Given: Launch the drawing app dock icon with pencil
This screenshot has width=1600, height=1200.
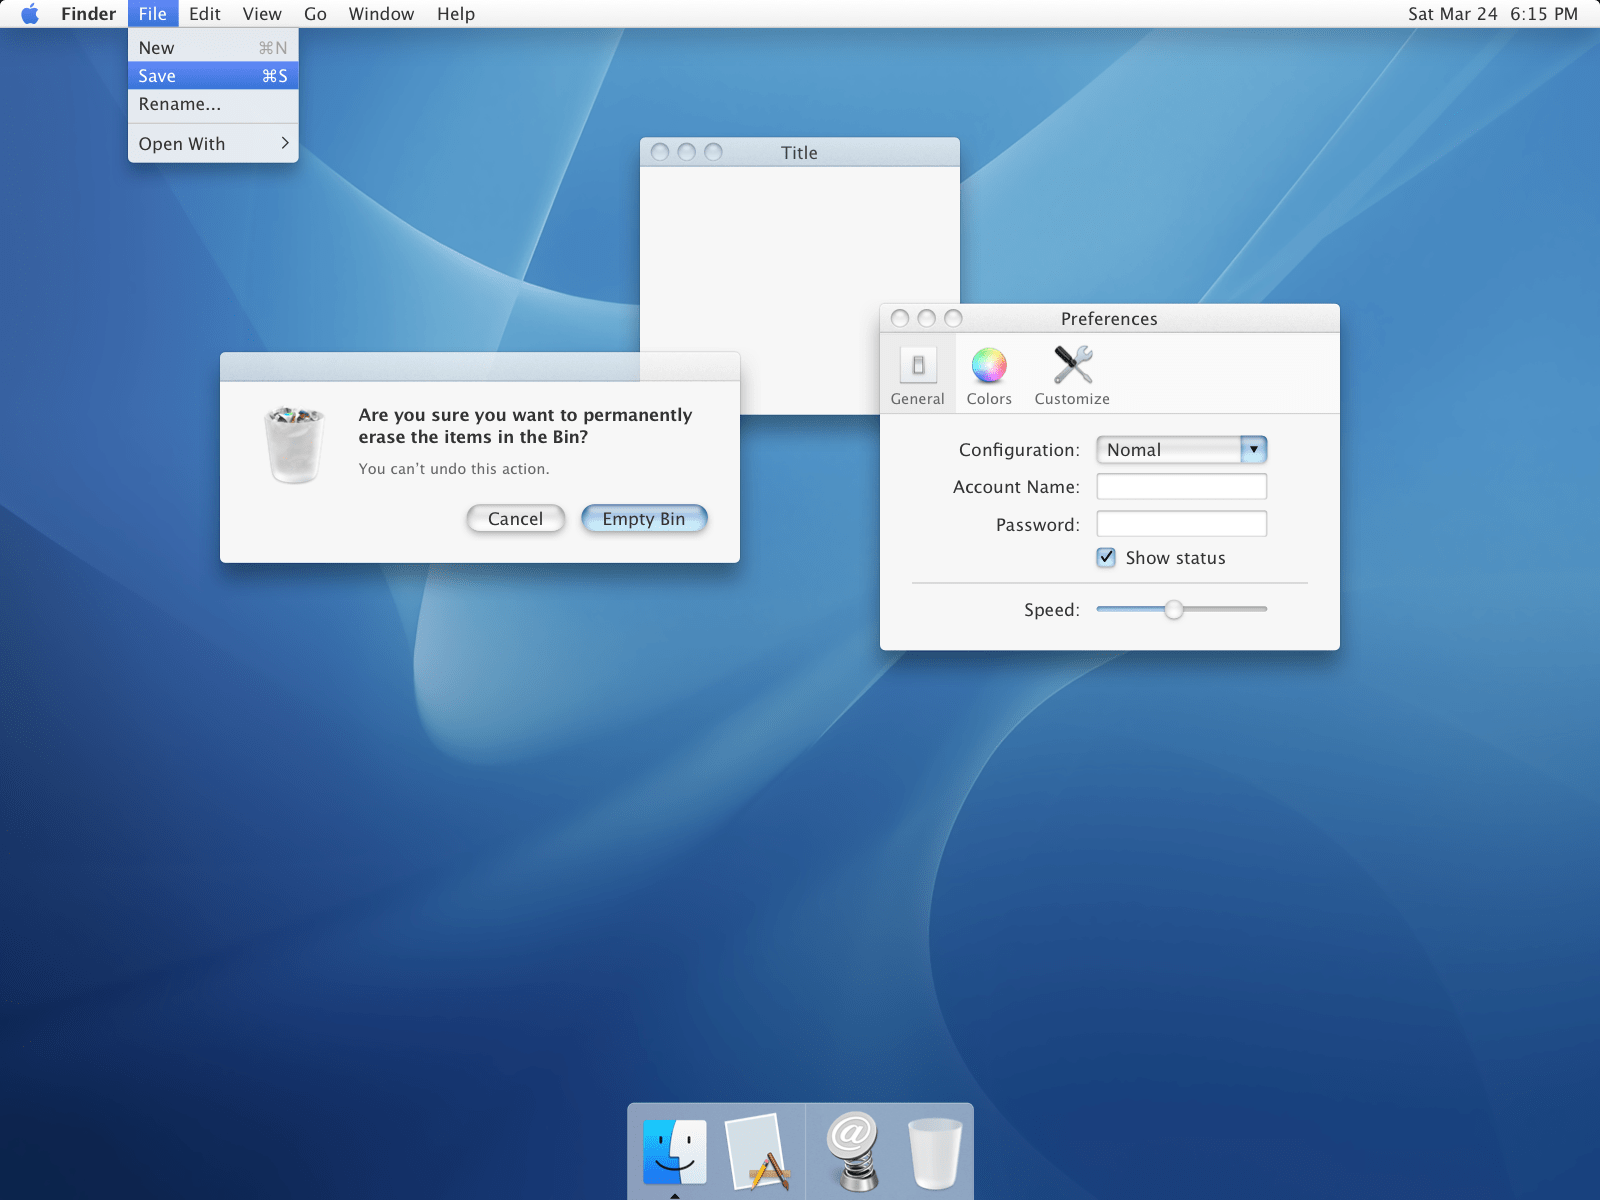Looking at the screenshot, I should pyautogui.click(x=756, y=1152).
